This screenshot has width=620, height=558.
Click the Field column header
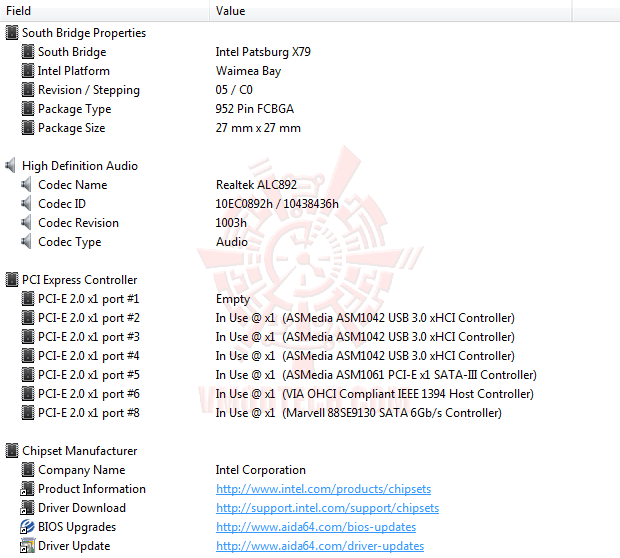(x=104, y=11)
